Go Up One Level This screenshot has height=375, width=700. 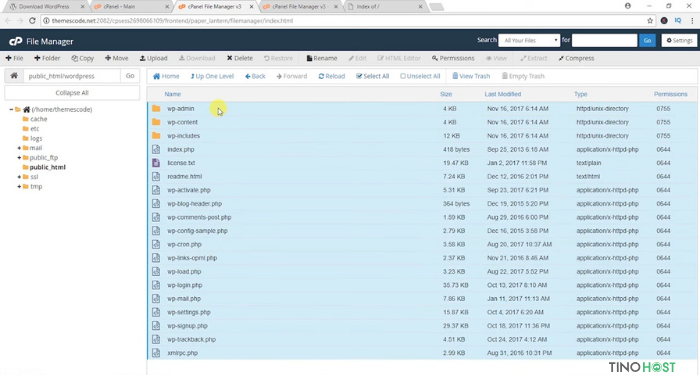(x=212, y=76)
